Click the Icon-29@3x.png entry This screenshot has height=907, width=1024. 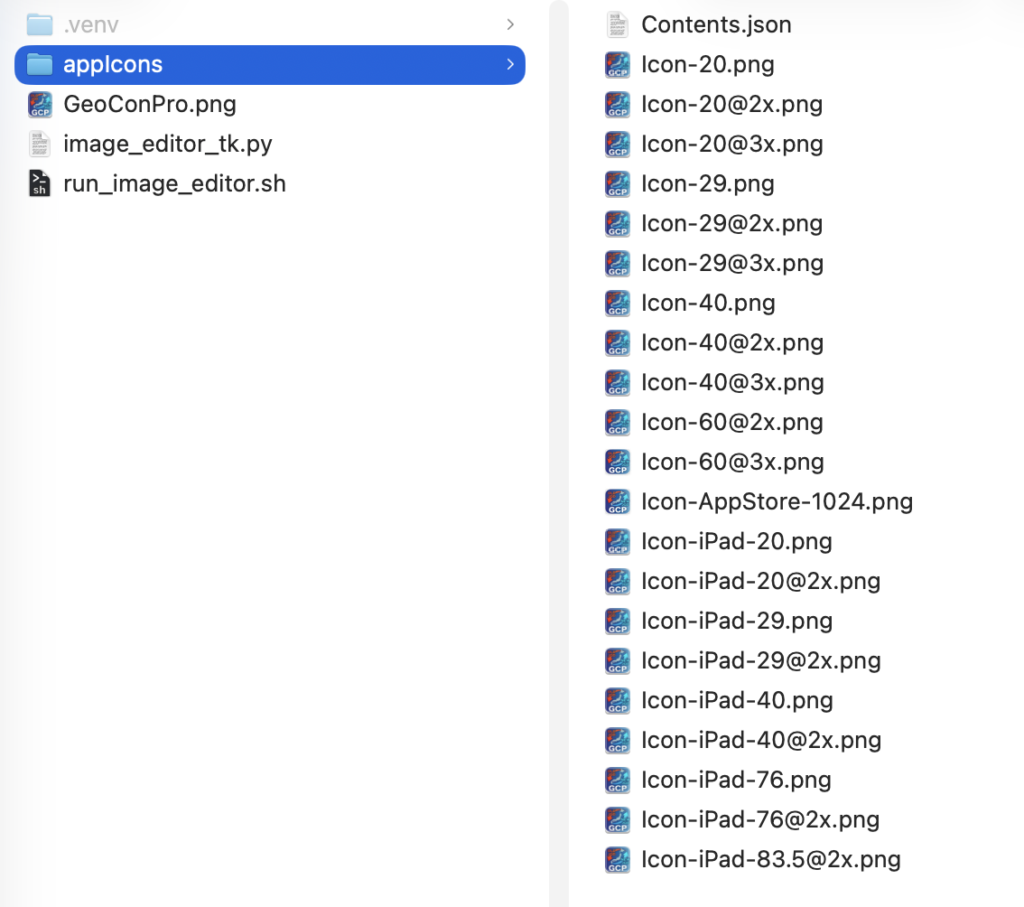click(714, 263)
